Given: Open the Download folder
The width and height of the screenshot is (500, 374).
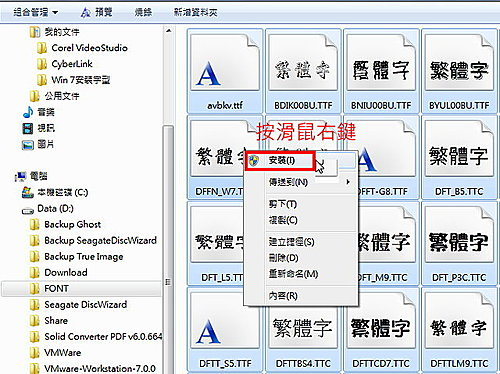Looking at the screenshot, I should [x=58, y=273].
